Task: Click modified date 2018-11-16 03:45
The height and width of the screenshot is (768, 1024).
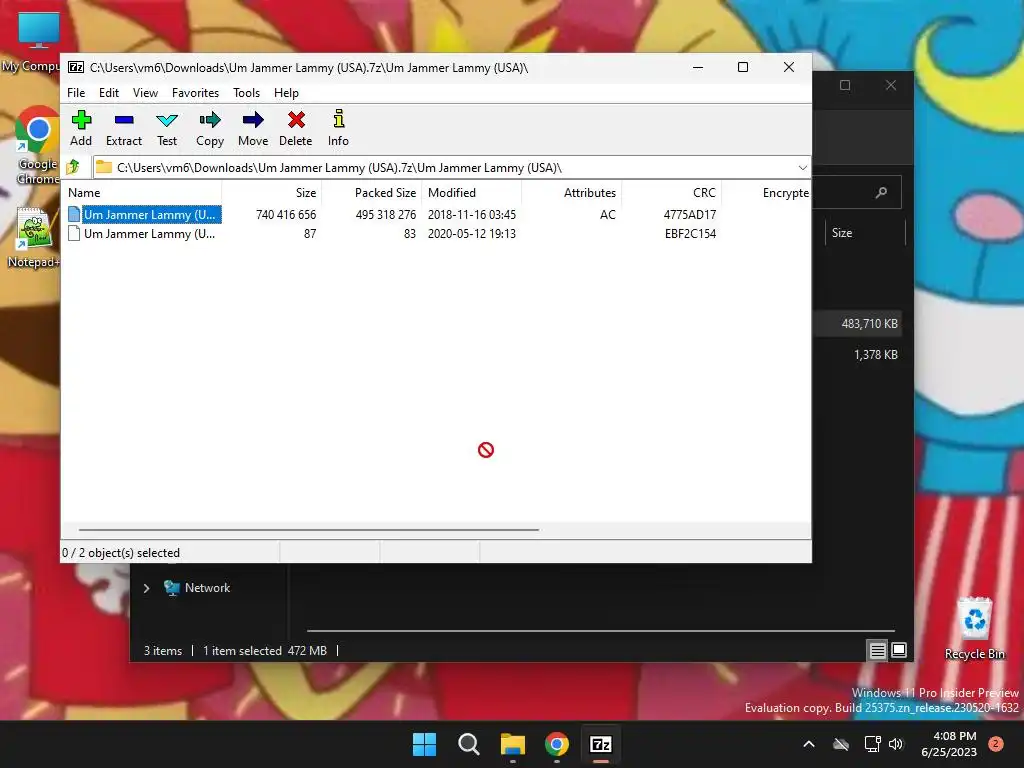Action: [472, 214]
